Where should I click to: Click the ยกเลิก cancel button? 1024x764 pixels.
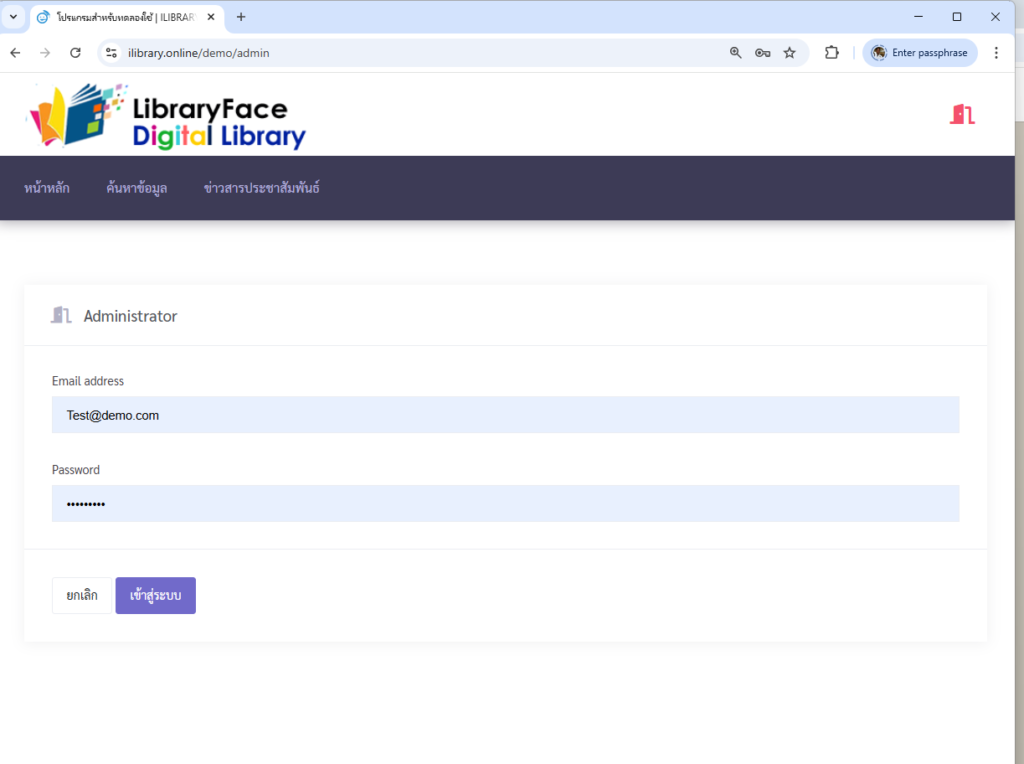click(x=82, y=596)
